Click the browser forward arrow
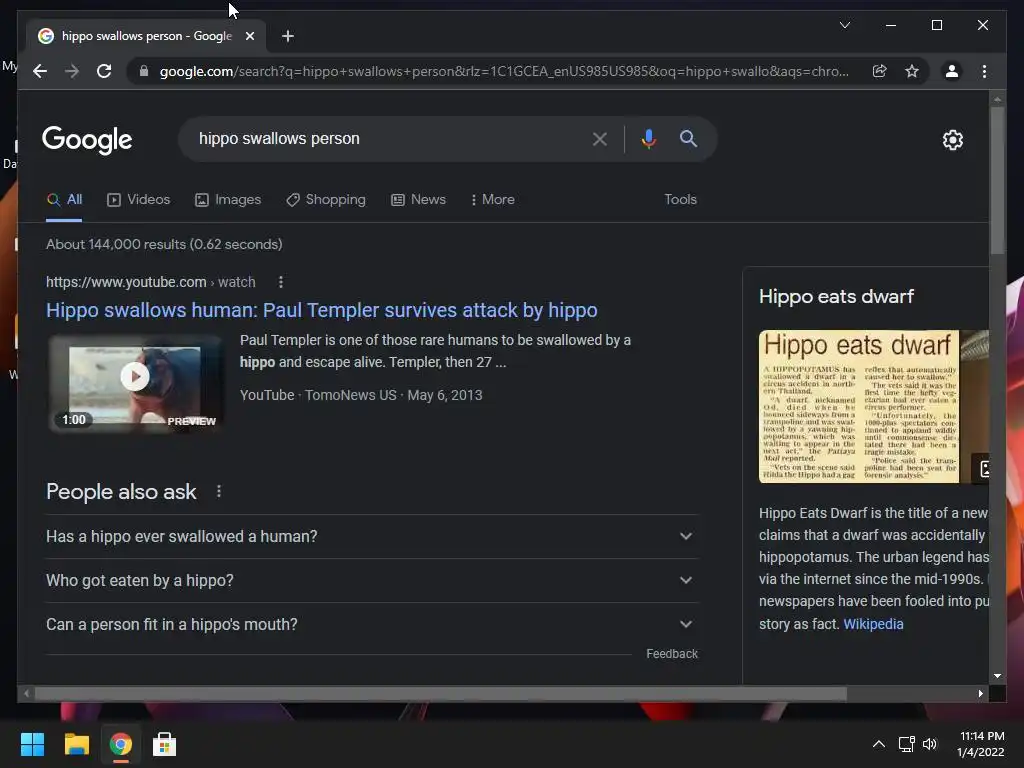 (72, 71)
